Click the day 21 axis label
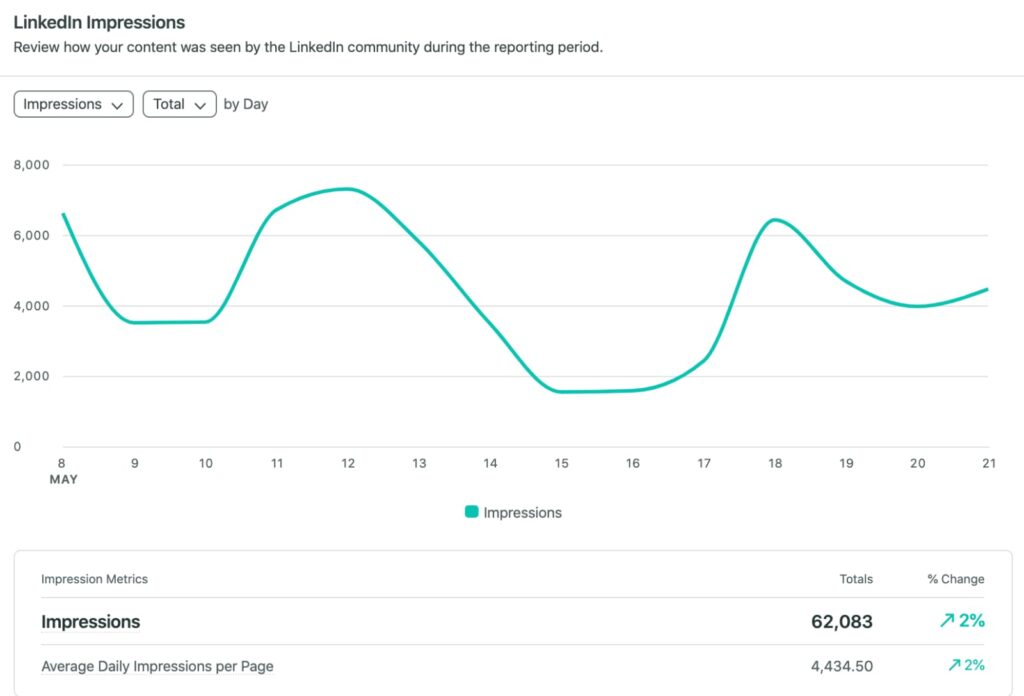1024x696 pixels. point(989,463)
